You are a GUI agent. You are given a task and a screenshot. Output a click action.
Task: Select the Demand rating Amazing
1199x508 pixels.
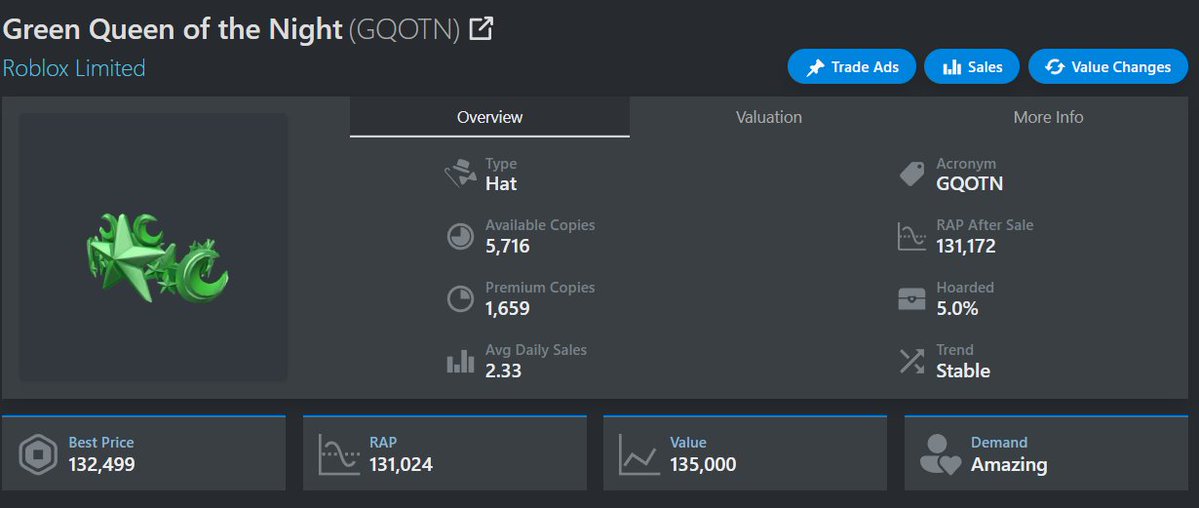coord(1009,464)
